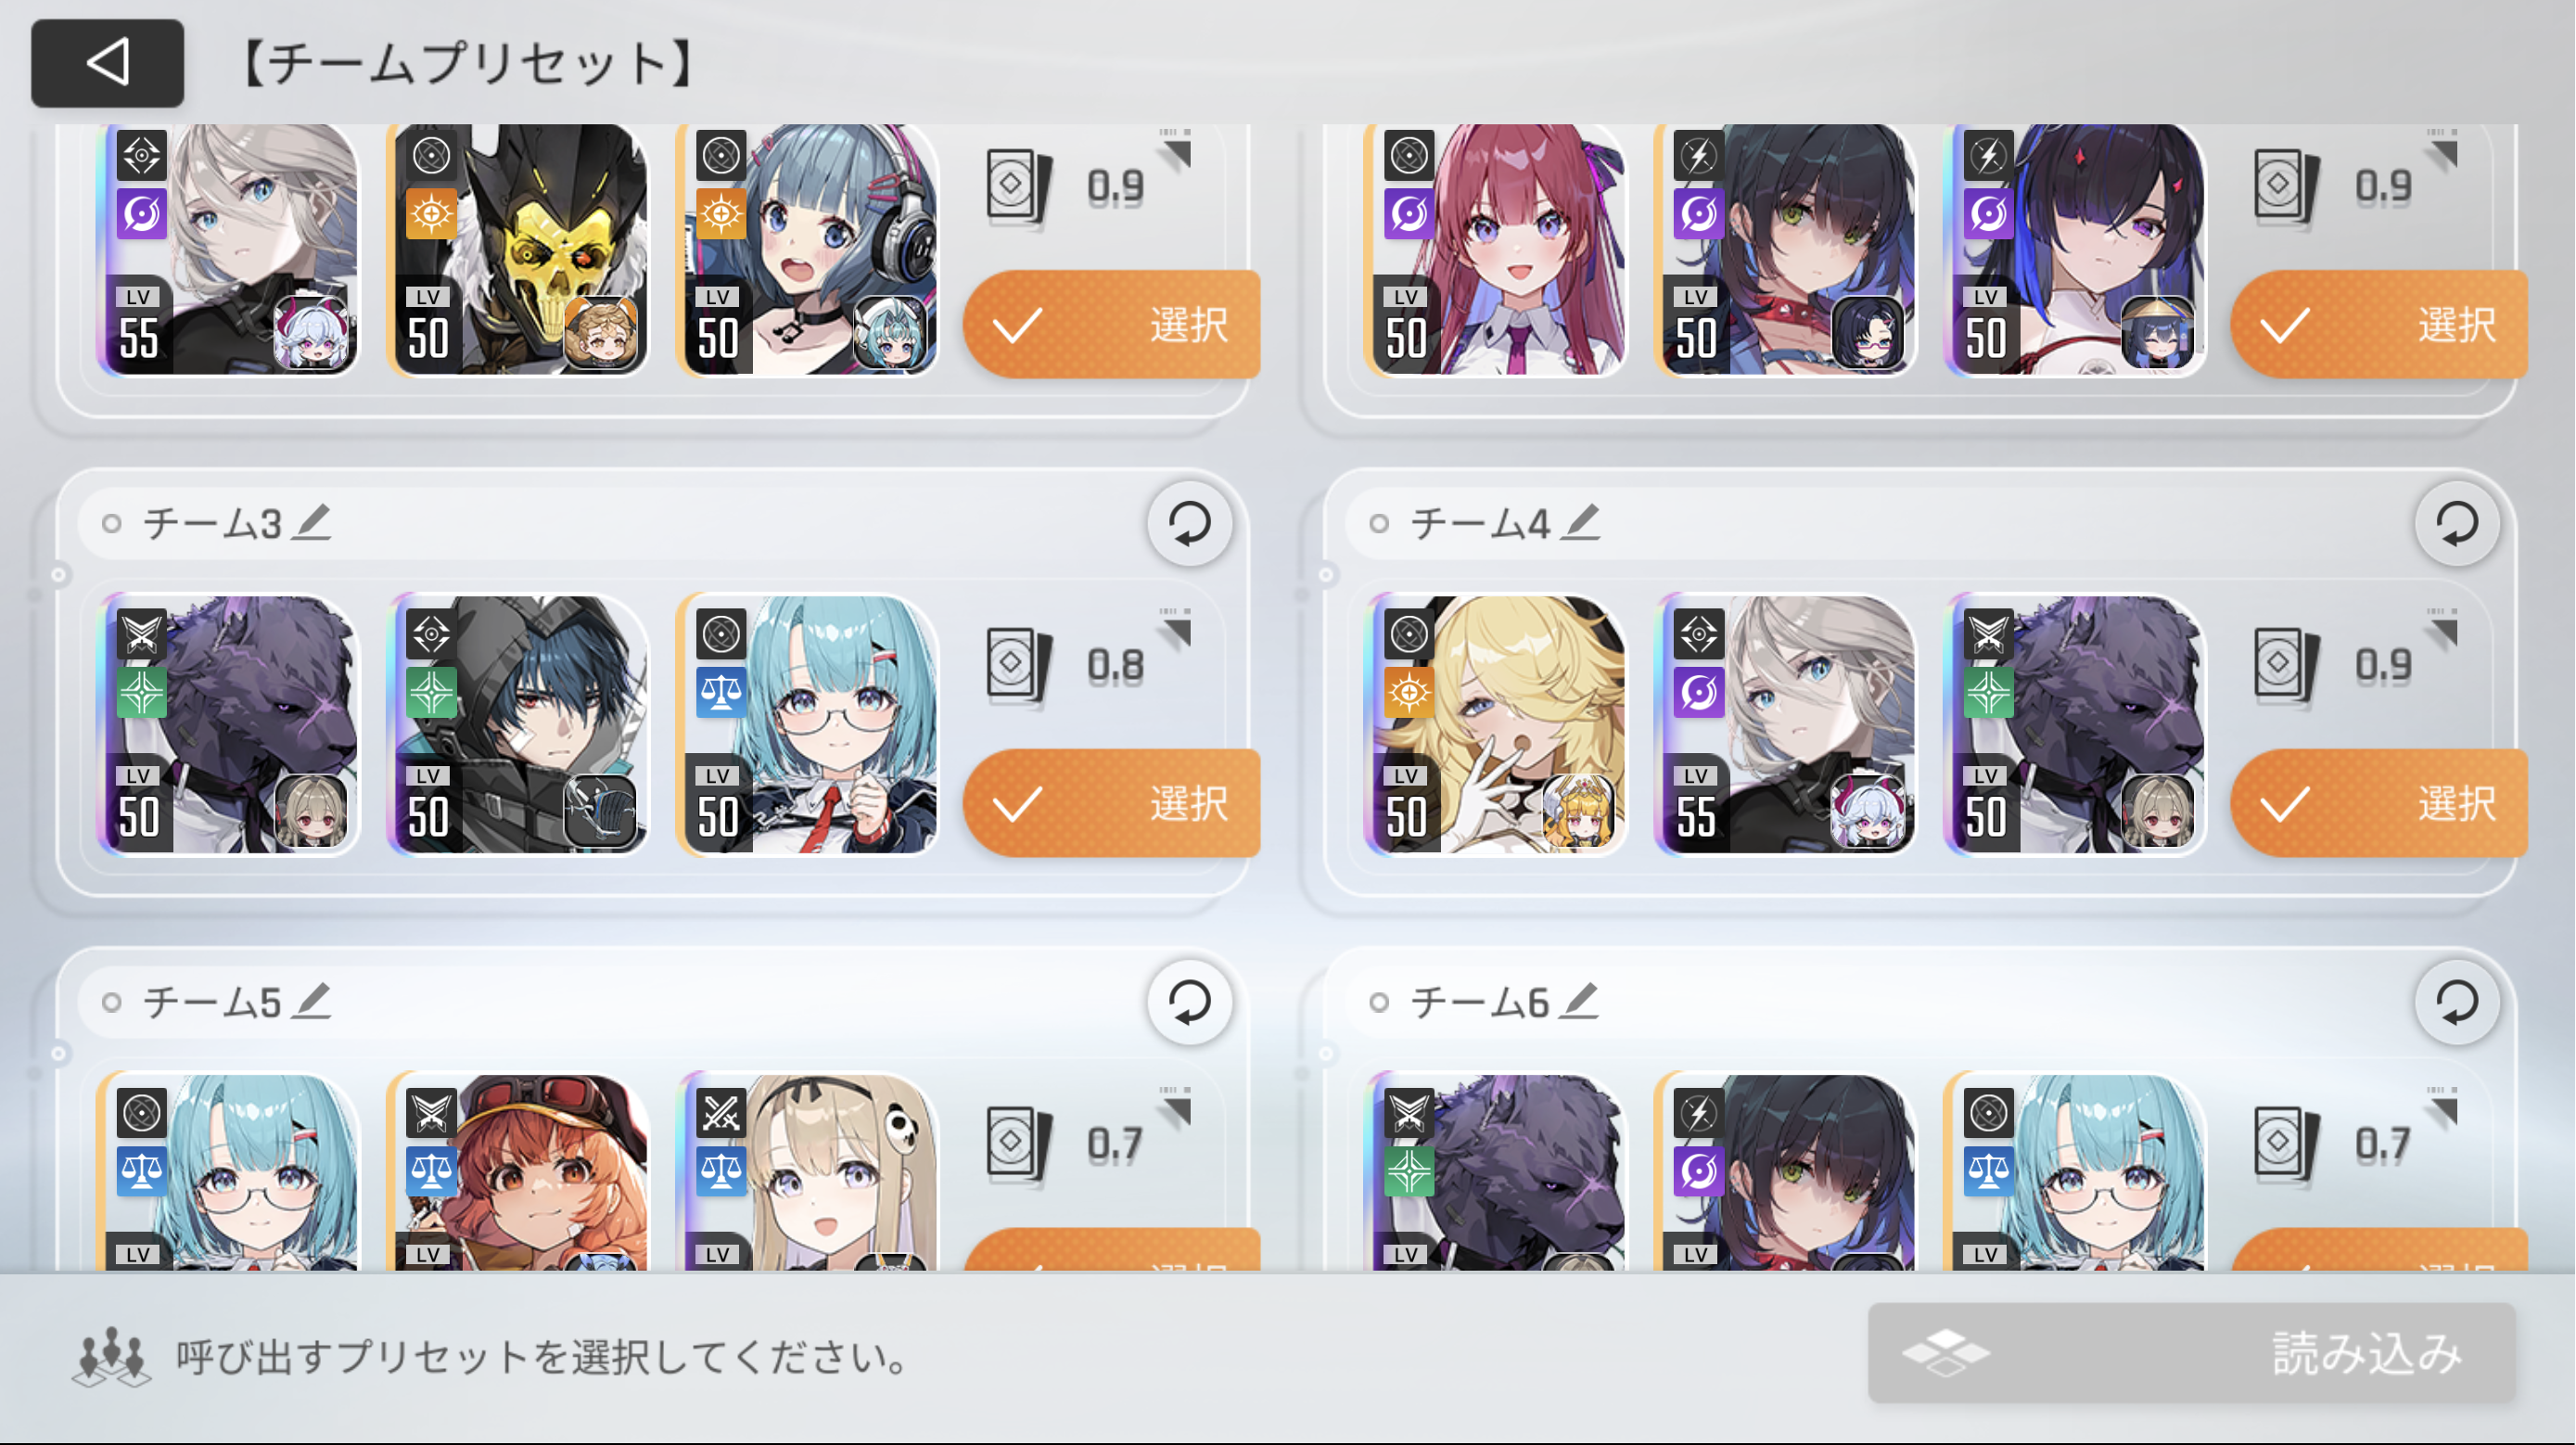
Task: Click the 選択 button for チーム4
Action: tap(2379, 803)
